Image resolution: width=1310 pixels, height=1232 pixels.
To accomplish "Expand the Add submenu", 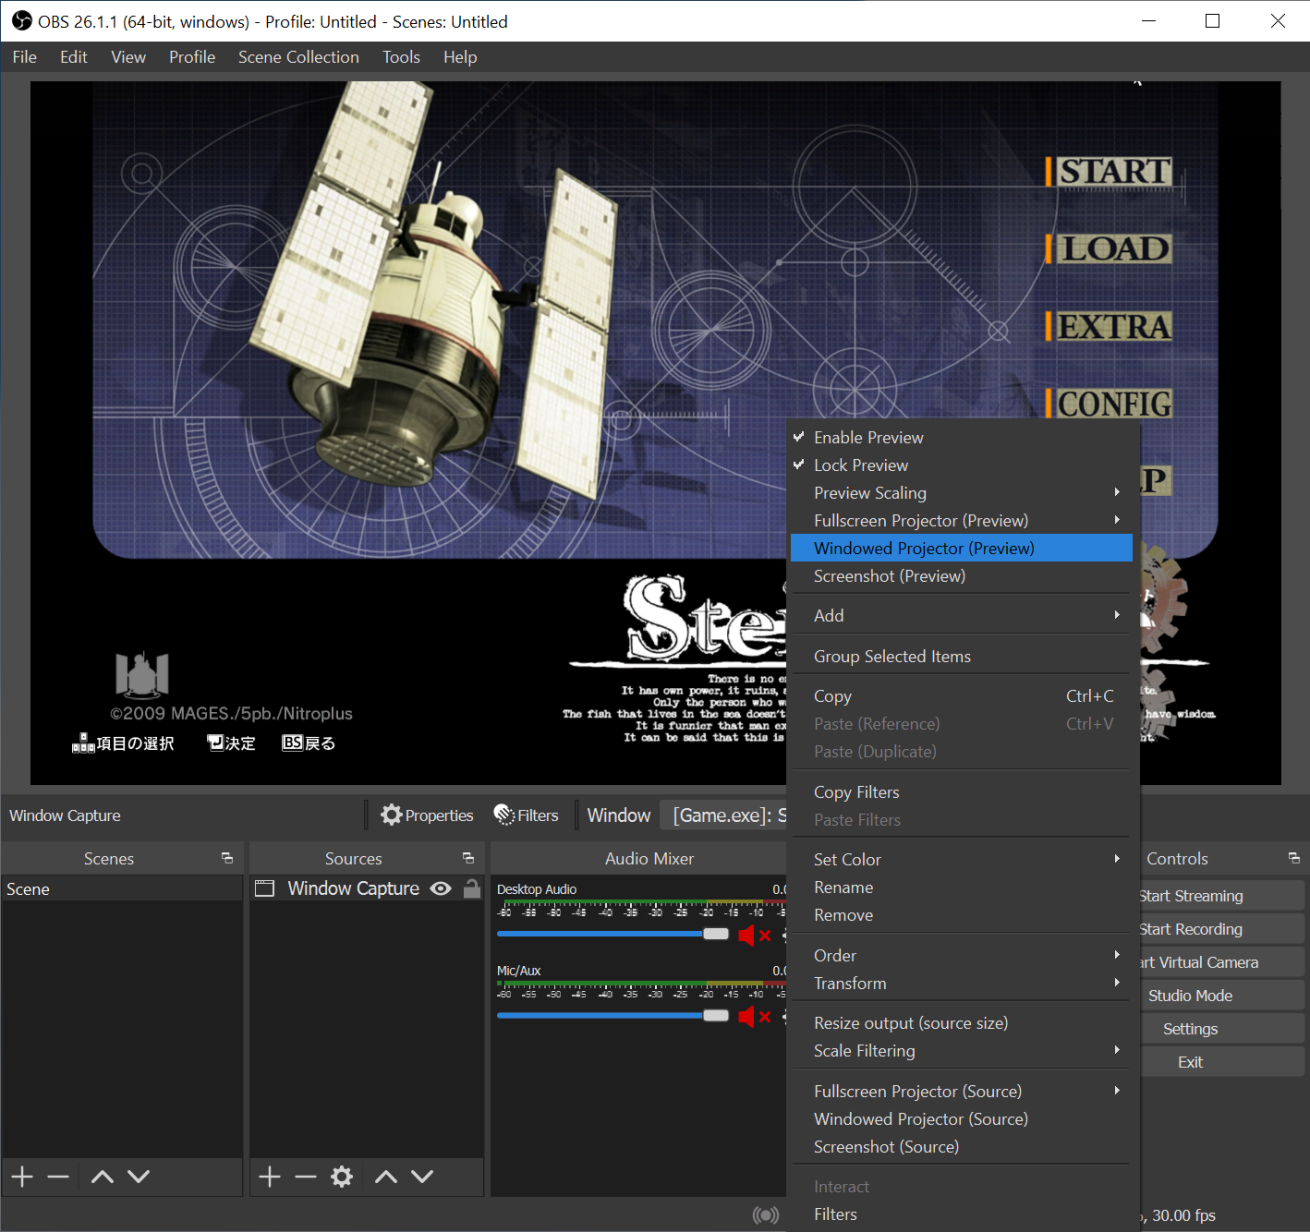I will click(961, 616).
